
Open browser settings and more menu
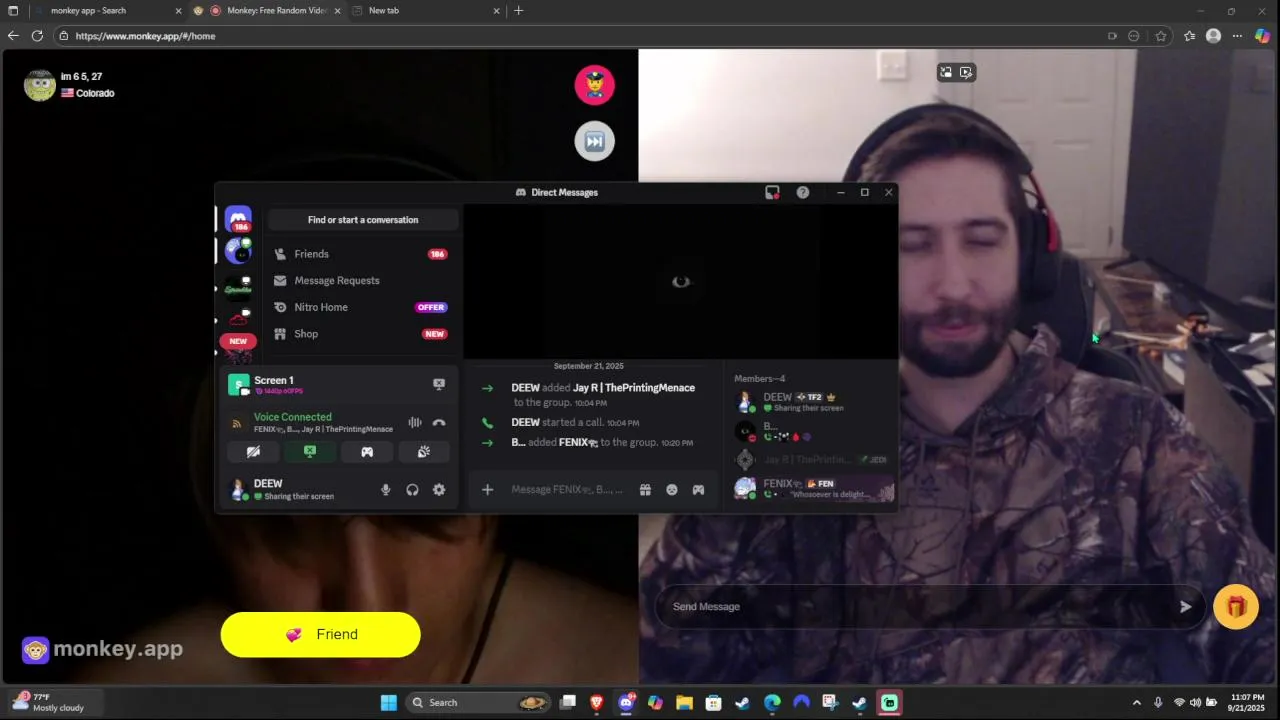(1237, 36)
